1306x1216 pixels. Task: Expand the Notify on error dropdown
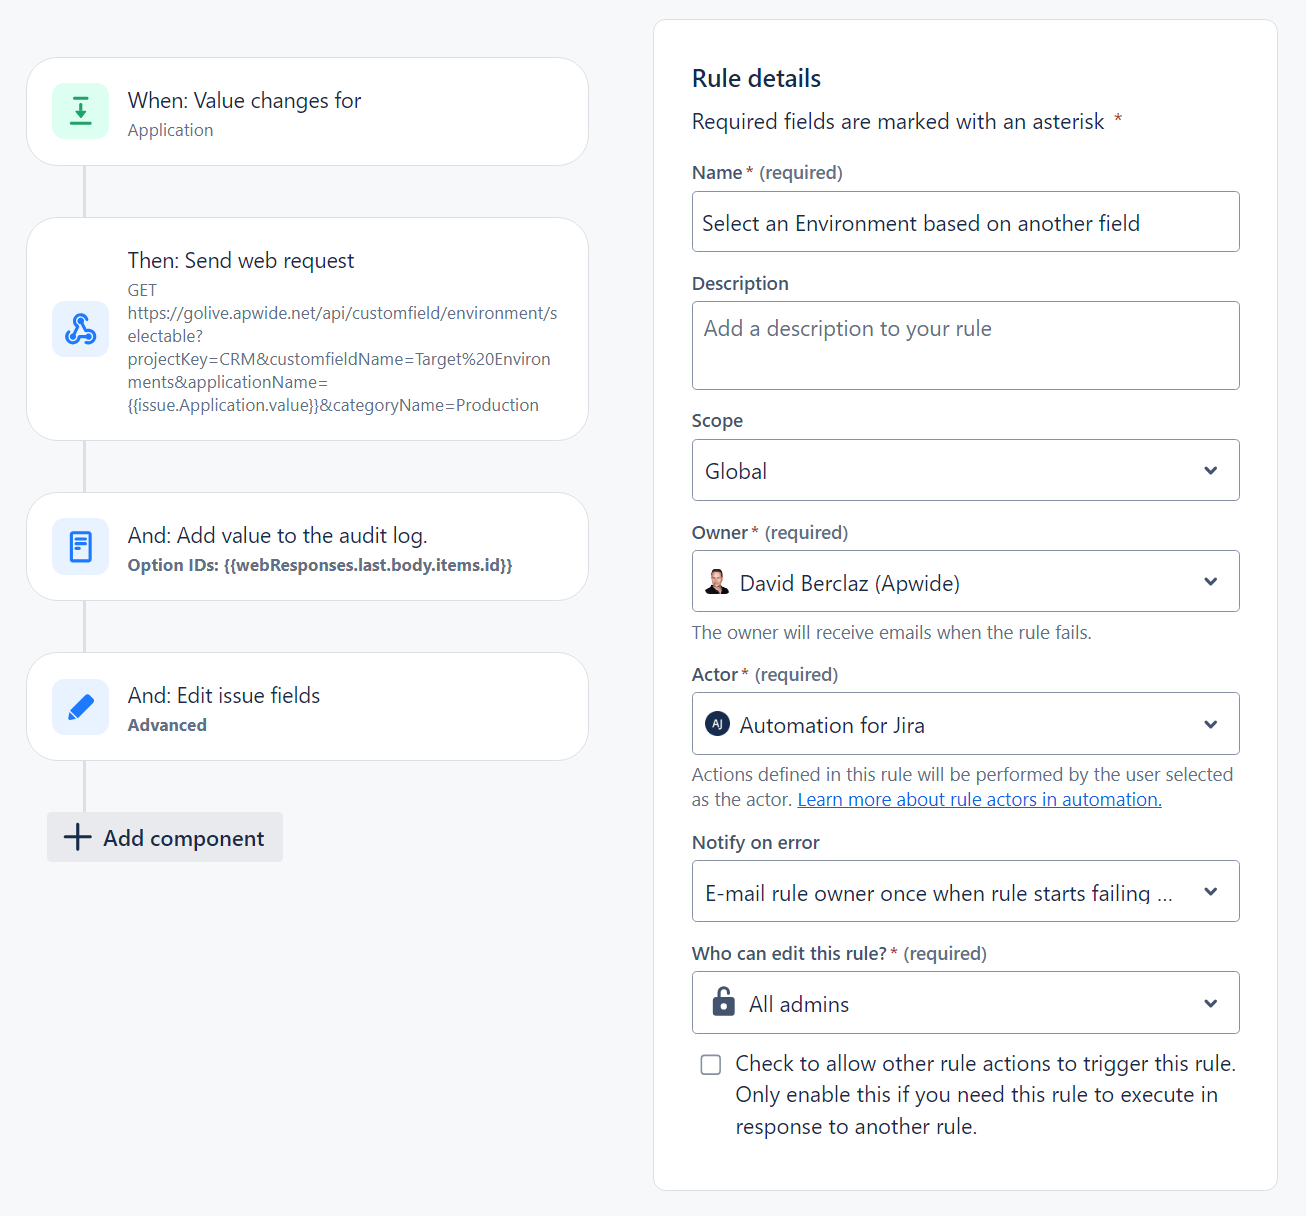tap(1210, 891)
